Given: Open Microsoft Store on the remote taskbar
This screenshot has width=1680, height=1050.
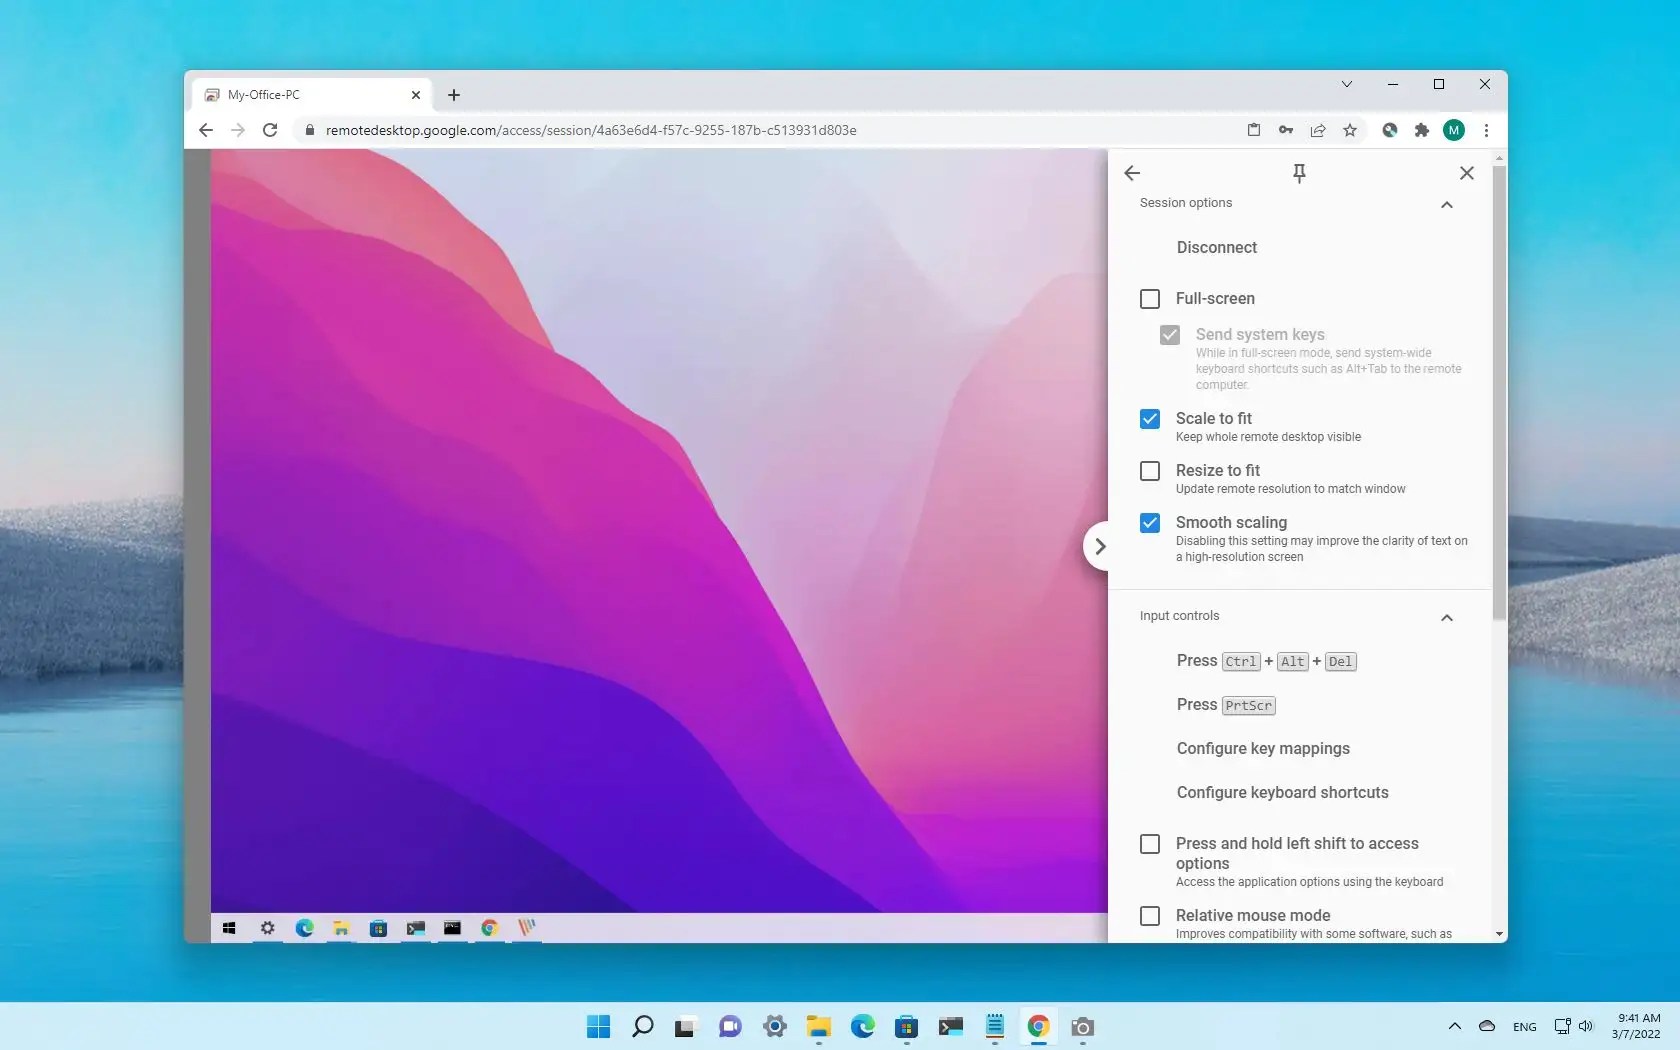Looking at the screenshot, I should click(378, 928).
